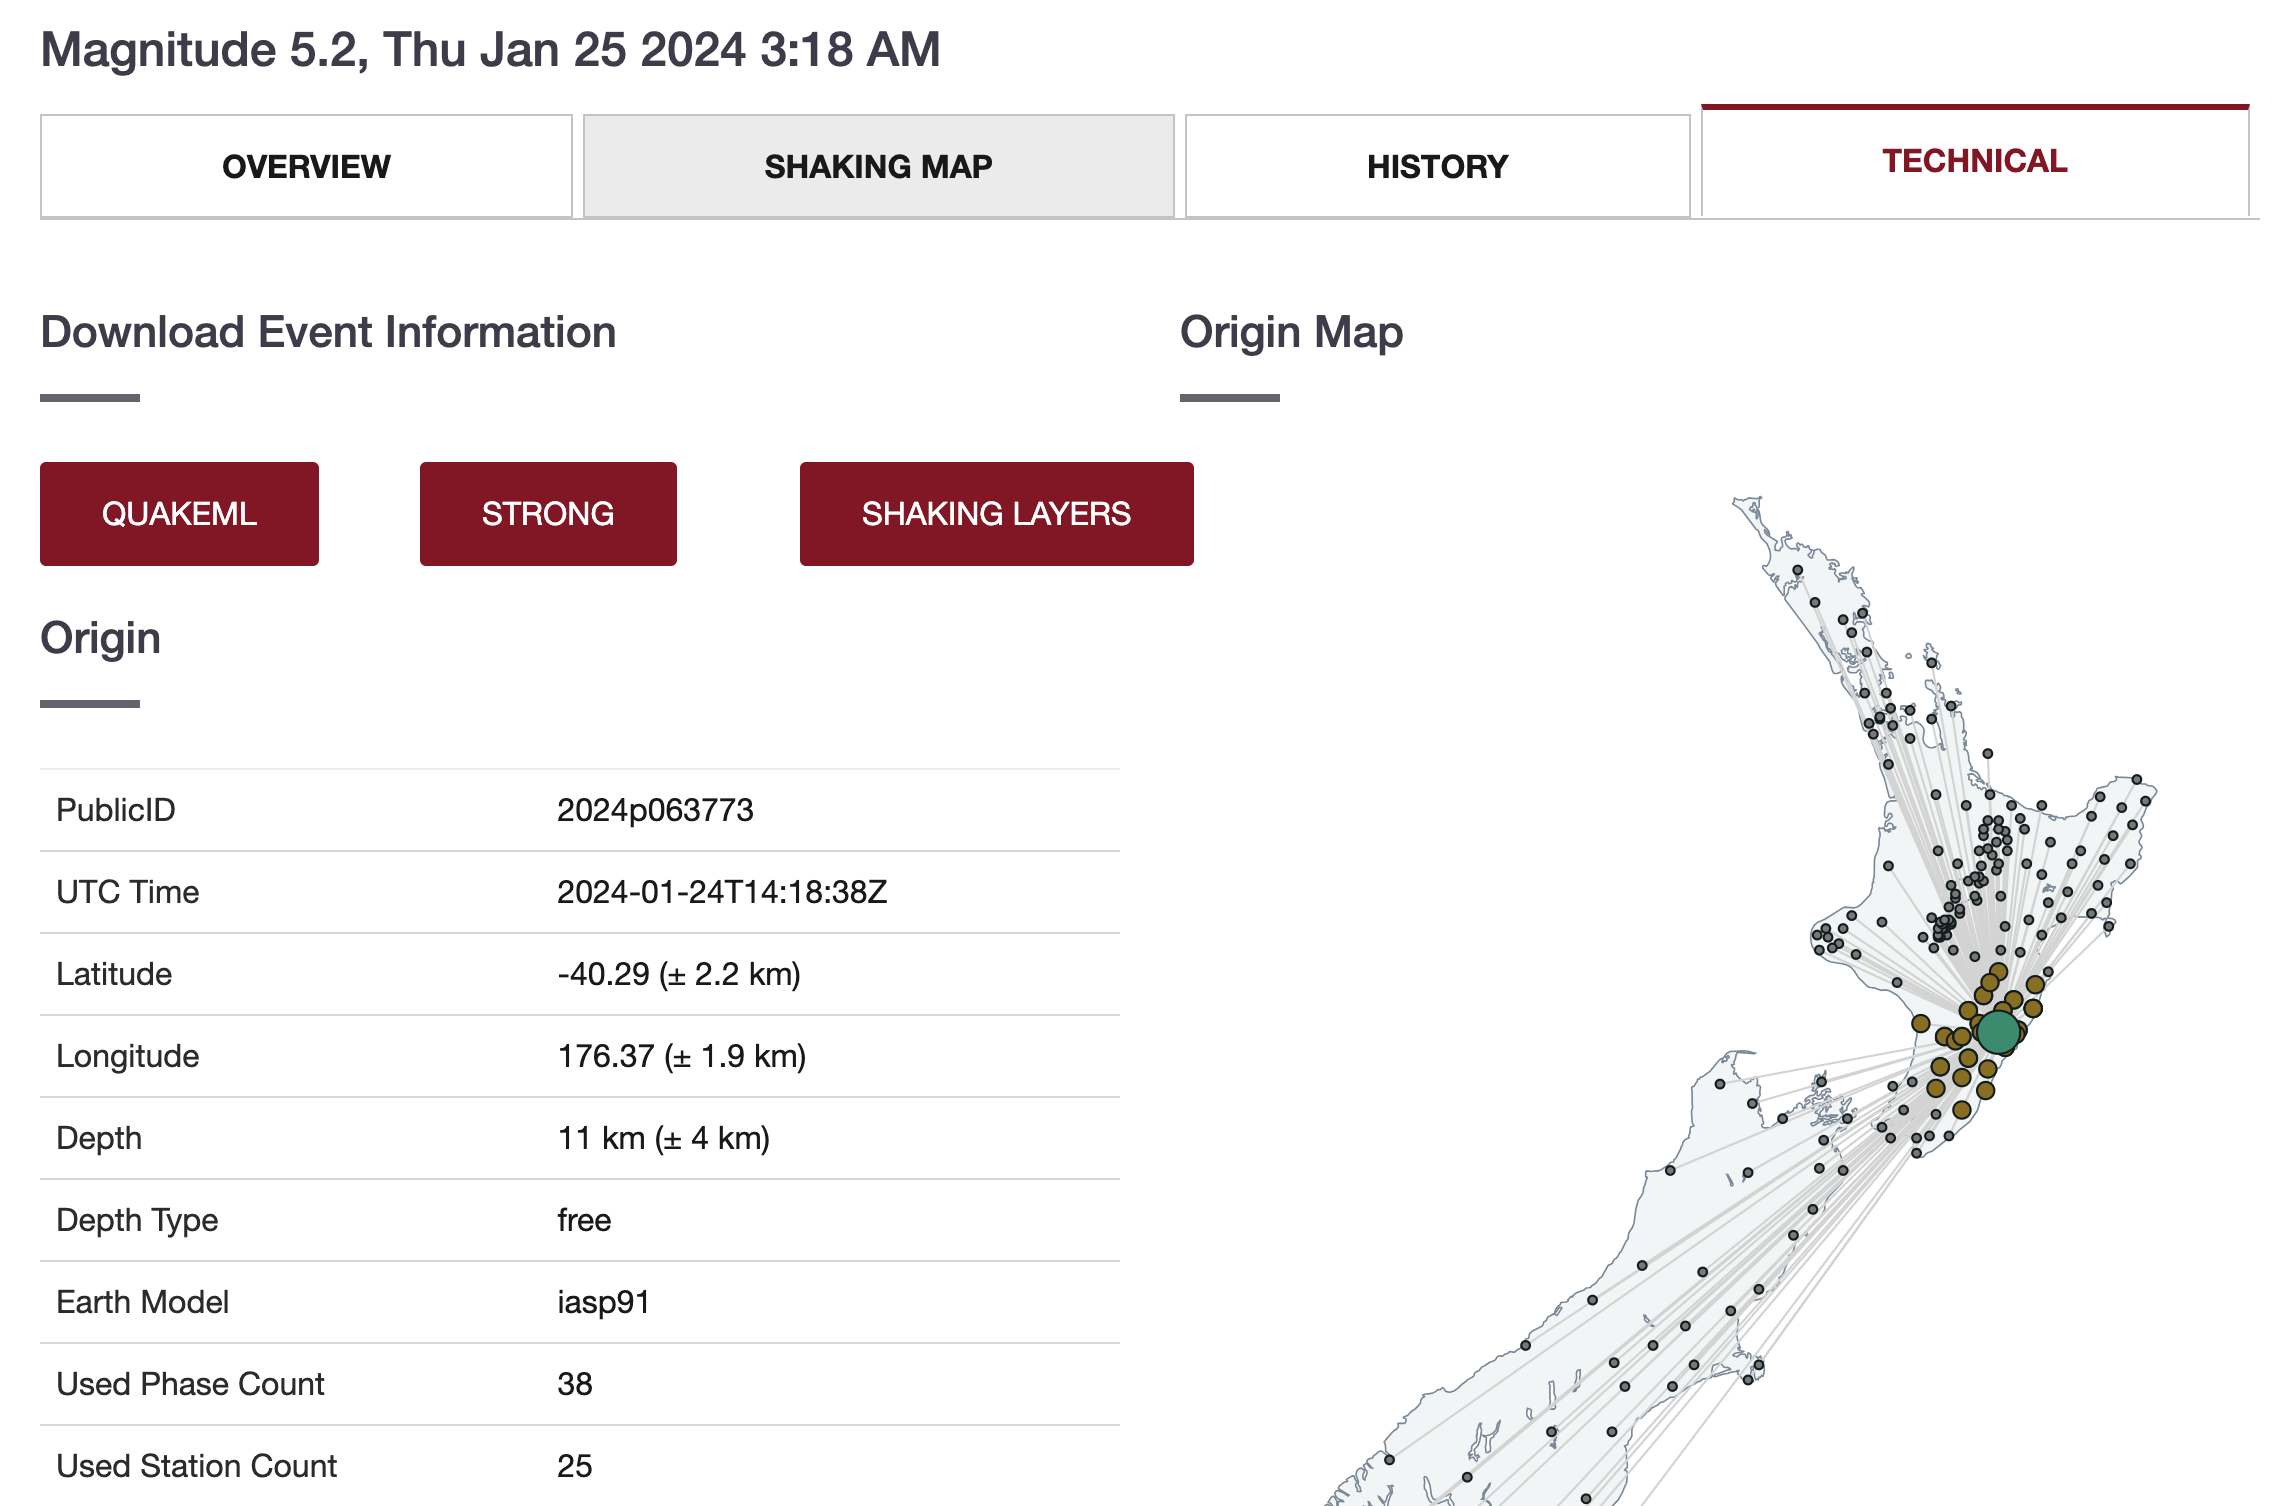Select the PublicID value 2024p063773

655,810
